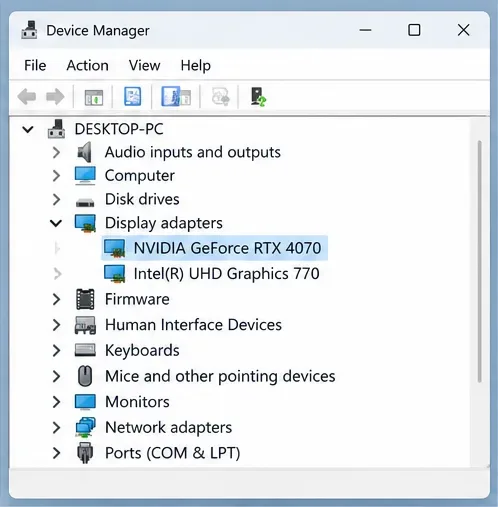The image size is (498, 507).
Task: Click the vertical scrollbar thumb
Action: click(x=480, y=262)
